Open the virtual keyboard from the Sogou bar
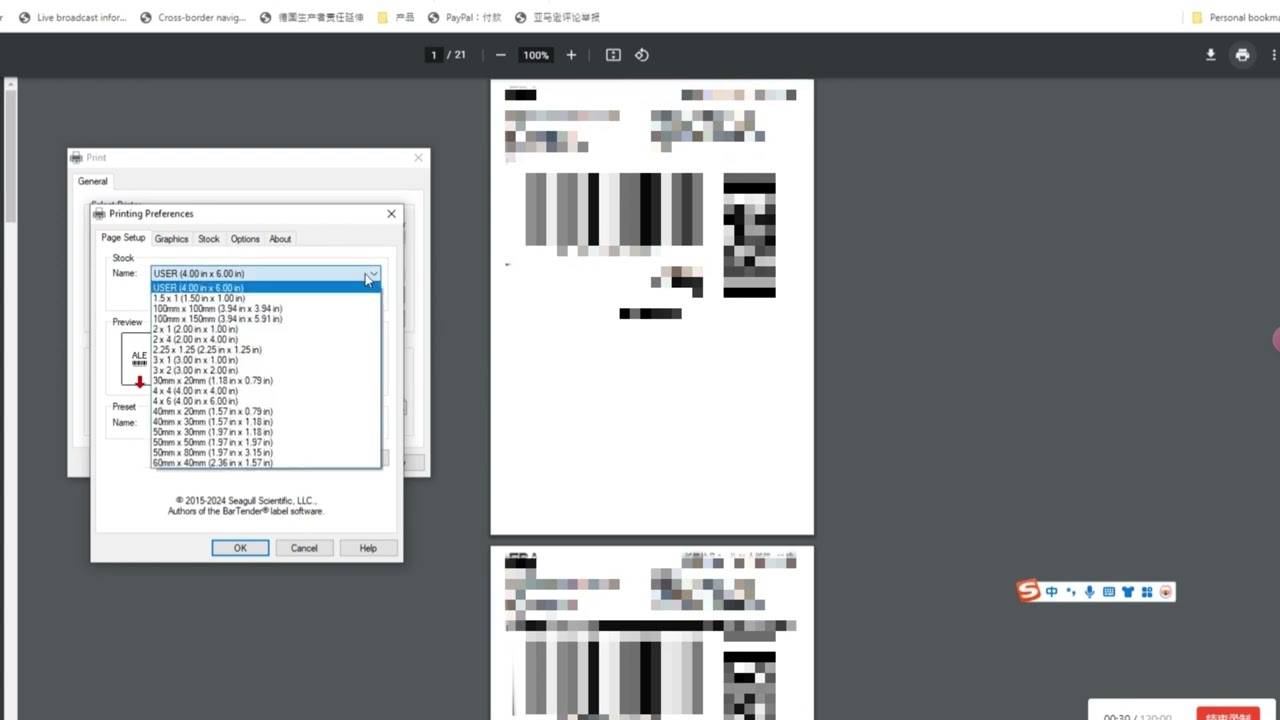 1108,591
